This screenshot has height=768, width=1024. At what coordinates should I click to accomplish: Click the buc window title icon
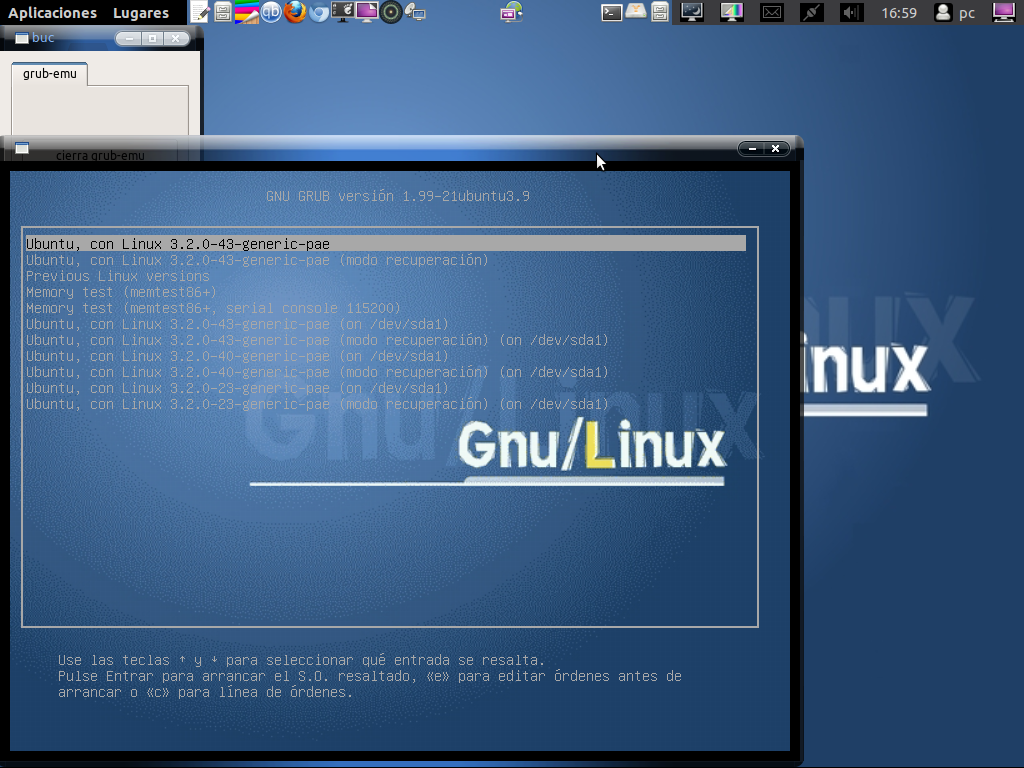pyautogui.click(x=22, y=38)
